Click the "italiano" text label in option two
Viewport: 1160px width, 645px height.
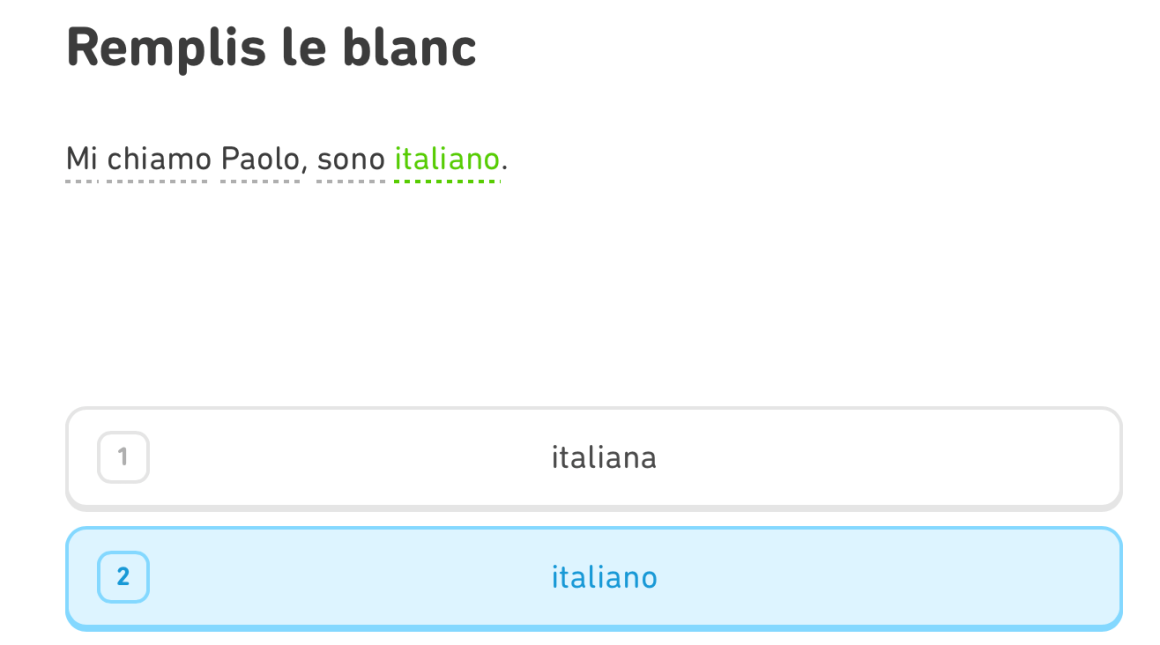click(604, 578)
